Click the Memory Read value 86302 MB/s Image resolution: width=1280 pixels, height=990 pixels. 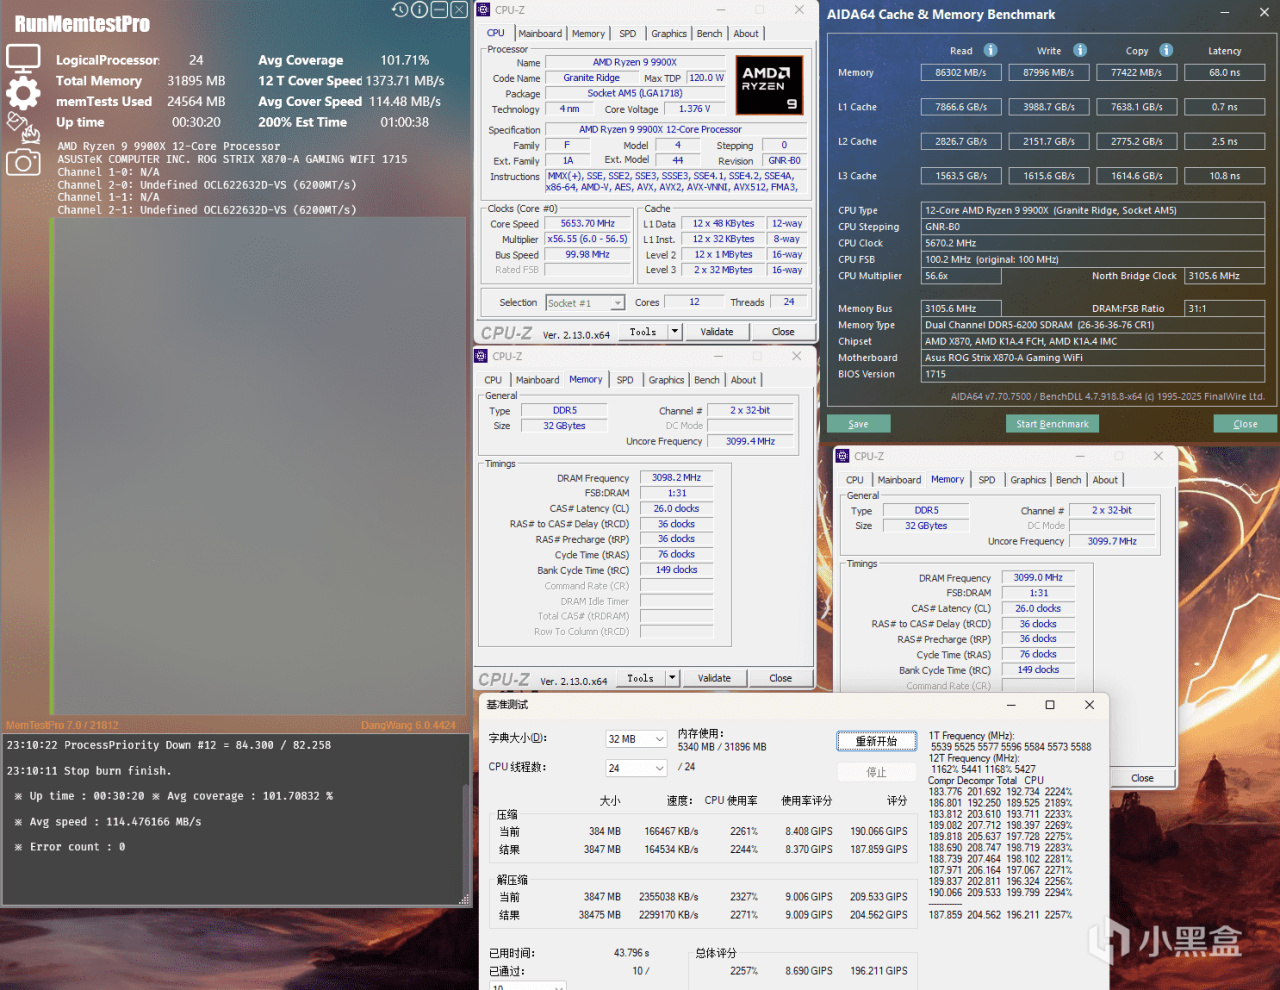point(961,73)
